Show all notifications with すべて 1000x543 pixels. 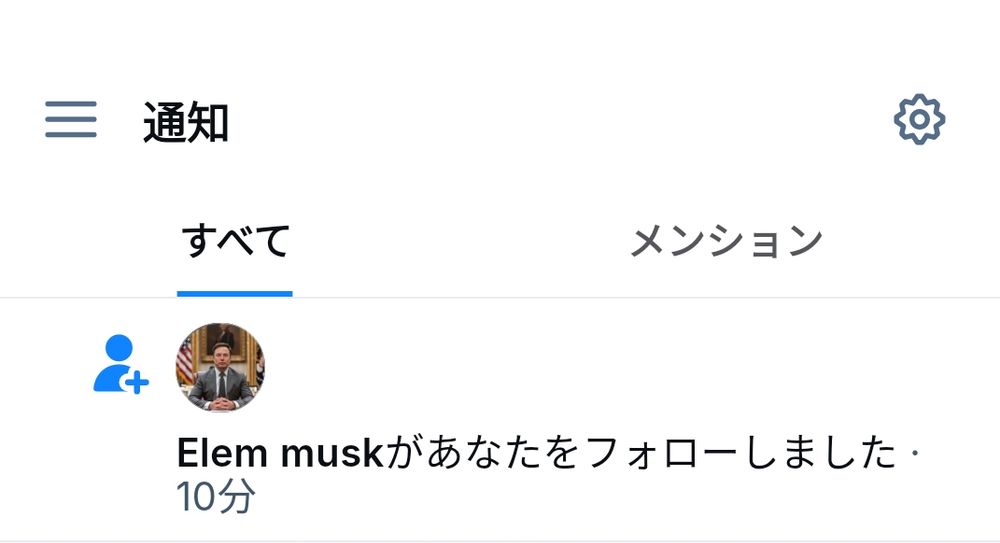click(x=235, y=241)
